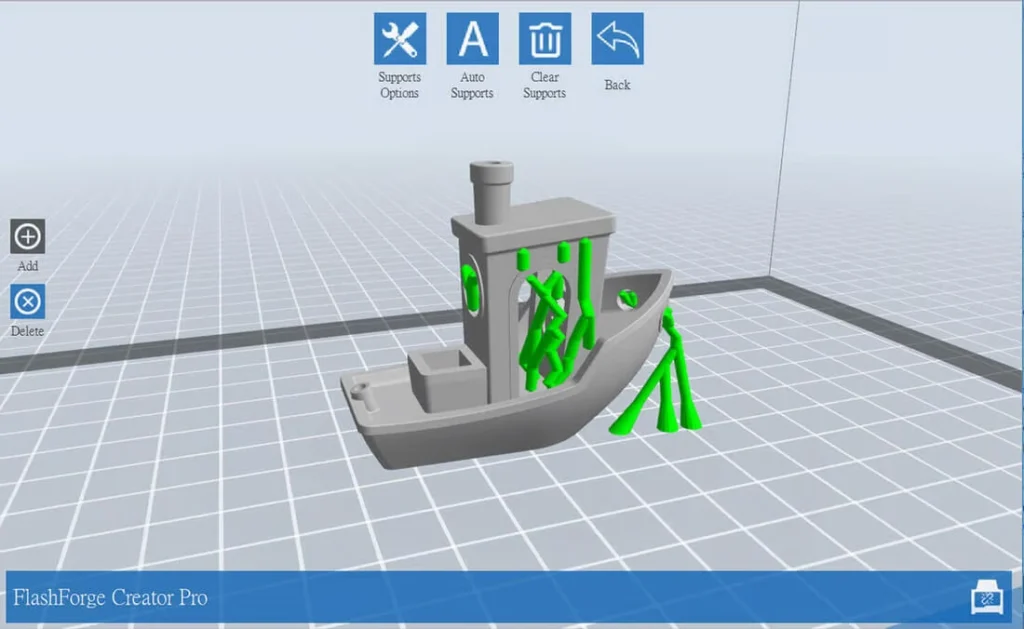
Task: Go back using the Back arrow icon
Action: pyautogui.click(x=617, y=39)
